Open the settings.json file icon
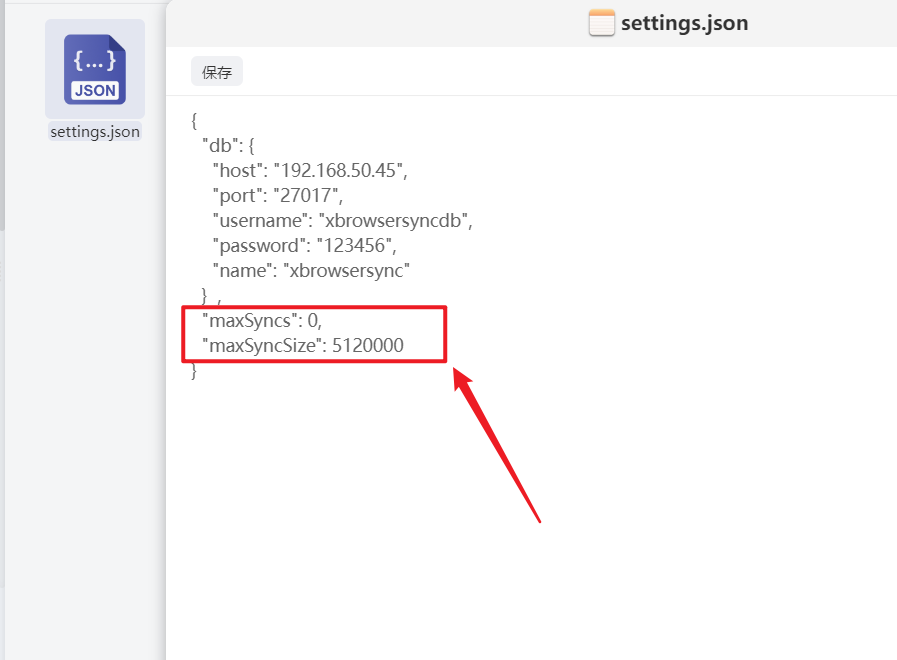The width and height of the screenshot is (897, 660). pyautogui.click(x=95, y=69)
